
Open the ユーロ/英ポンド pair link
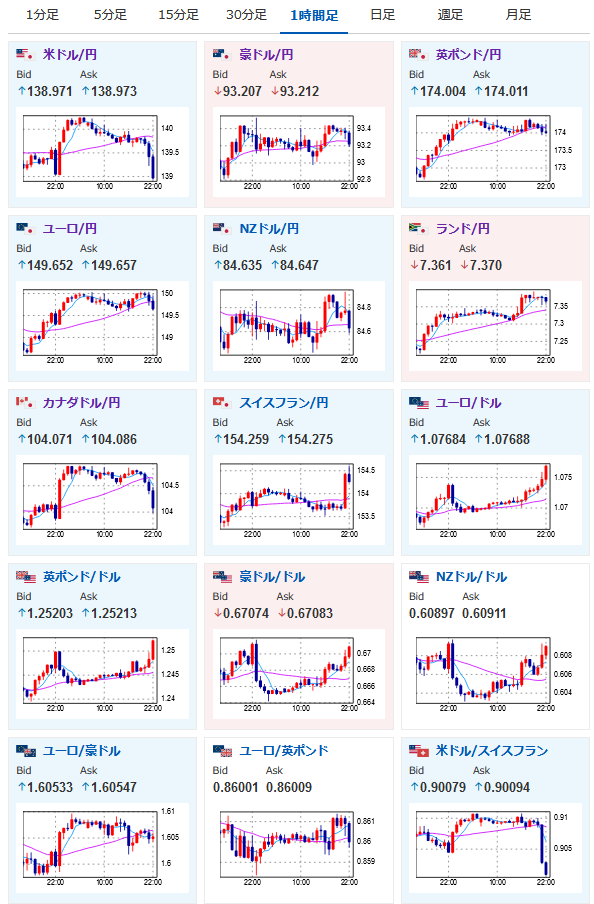(x=284, y=751)
